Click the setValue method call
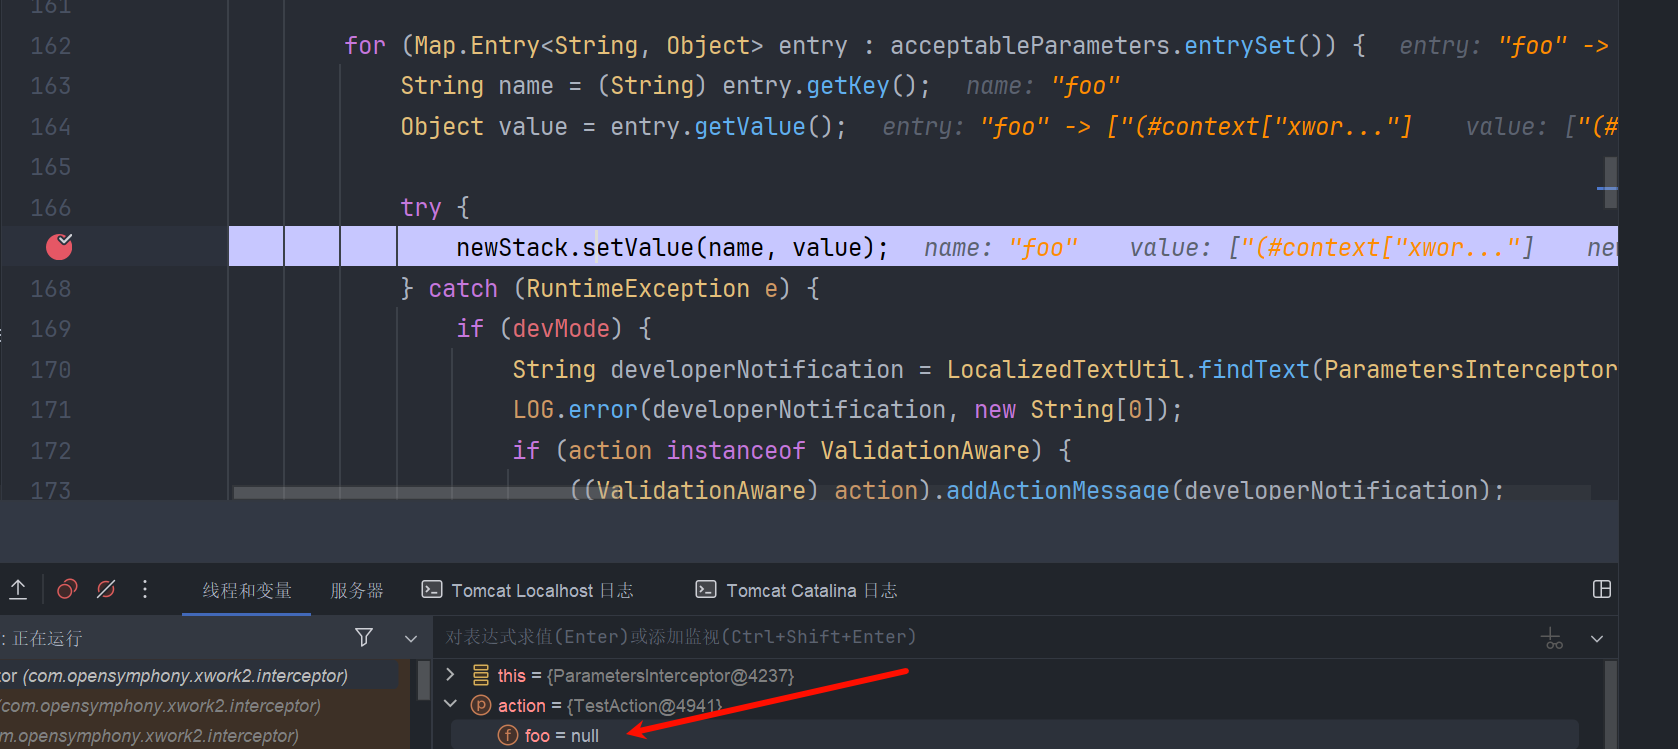This screenshot has width=1678, height=749. tap(638, 248)
